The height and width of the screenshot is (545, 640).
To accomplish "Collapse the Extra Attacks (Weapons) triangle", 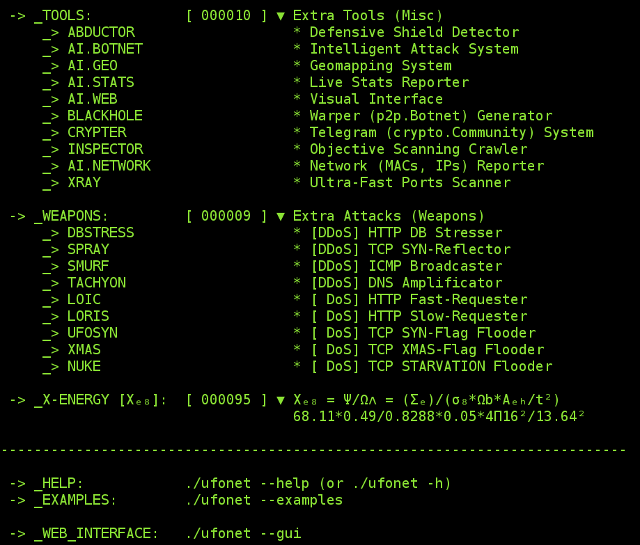I will 280,216.
